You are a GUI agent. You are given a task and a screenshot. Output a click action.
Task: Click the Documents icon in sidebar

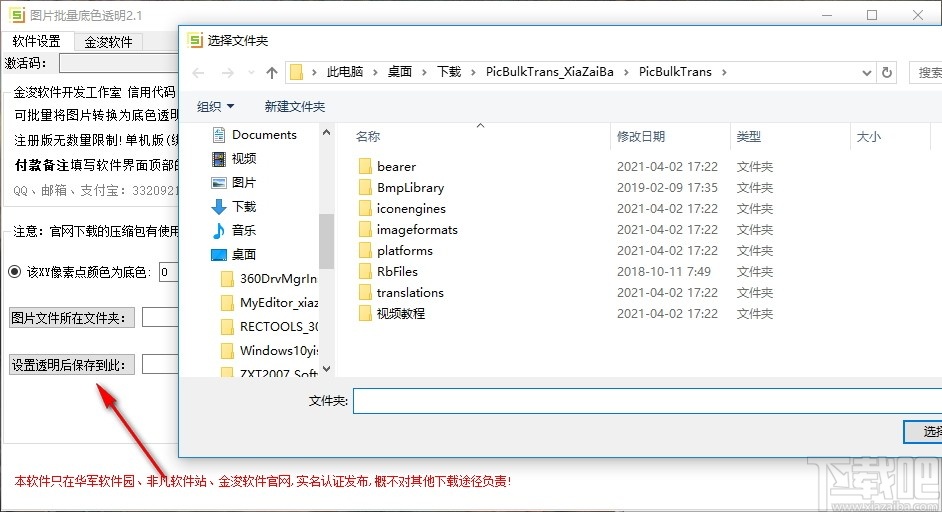coord(219,135)
